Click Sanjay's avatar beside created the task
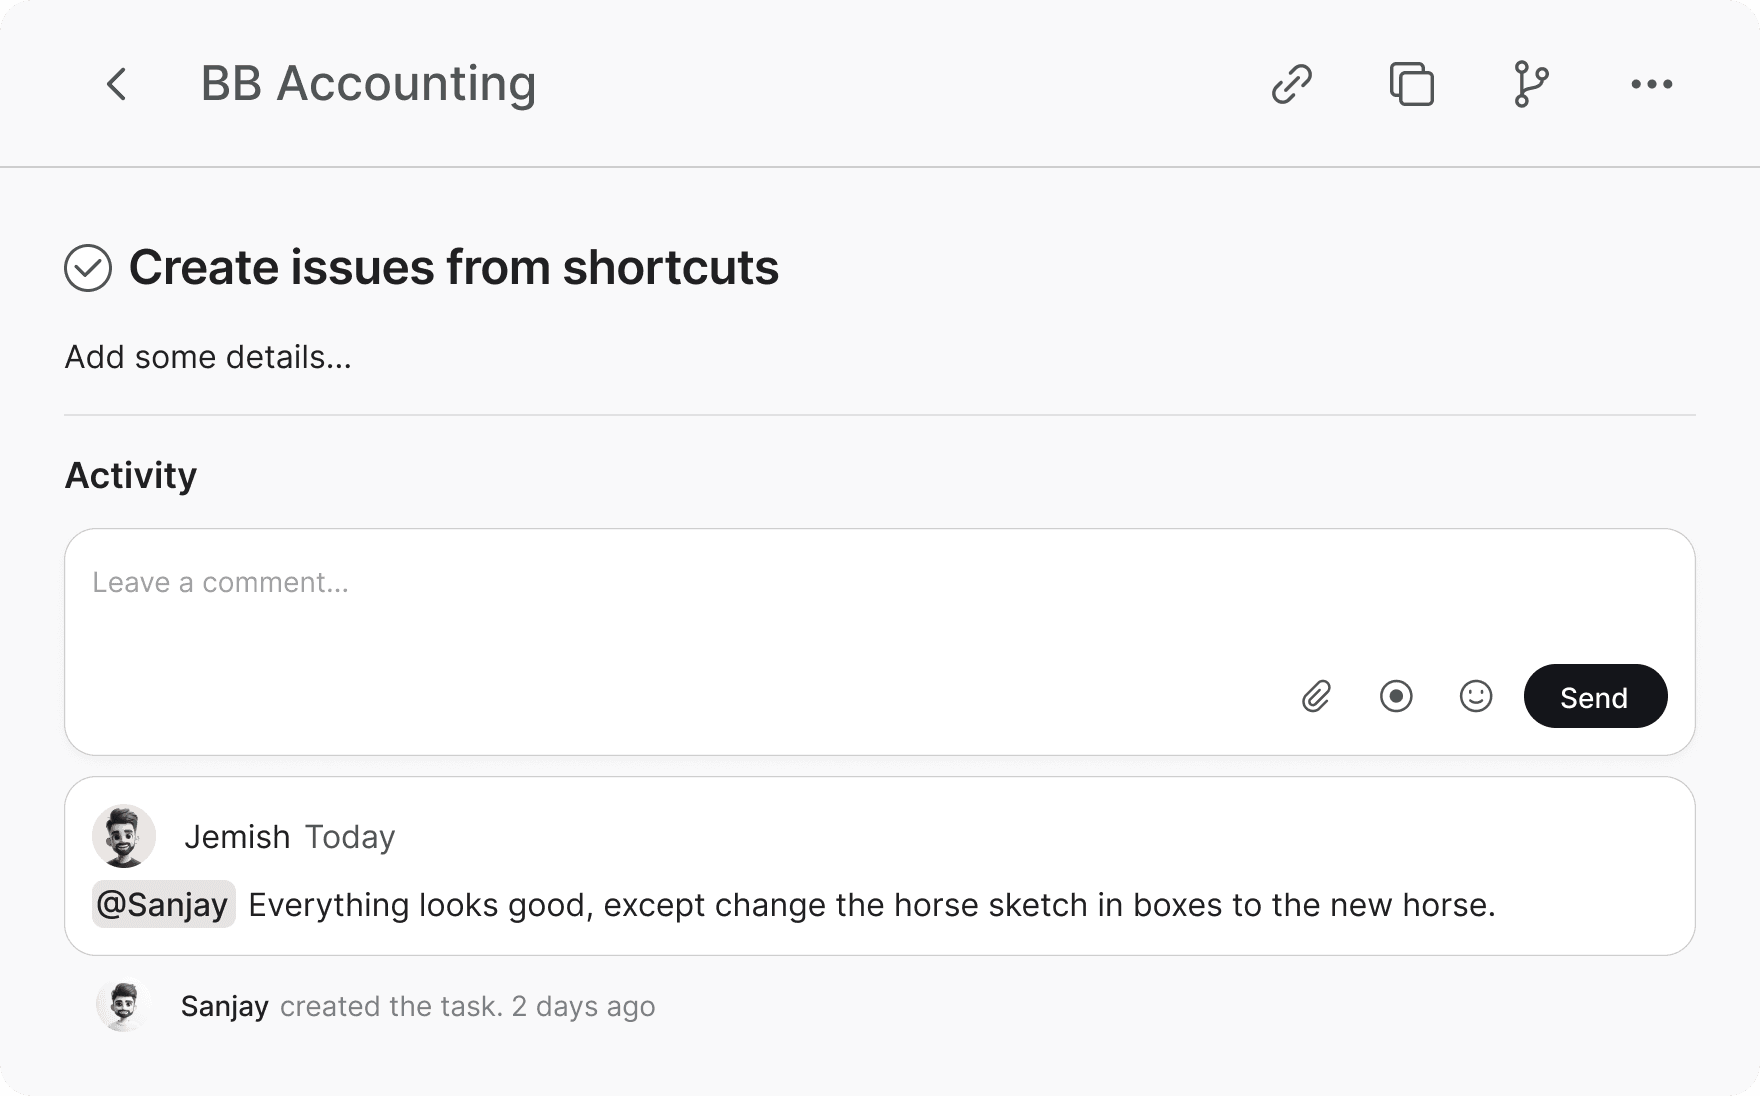This screenshot has height=1096, width=1760. (124, 1006)
